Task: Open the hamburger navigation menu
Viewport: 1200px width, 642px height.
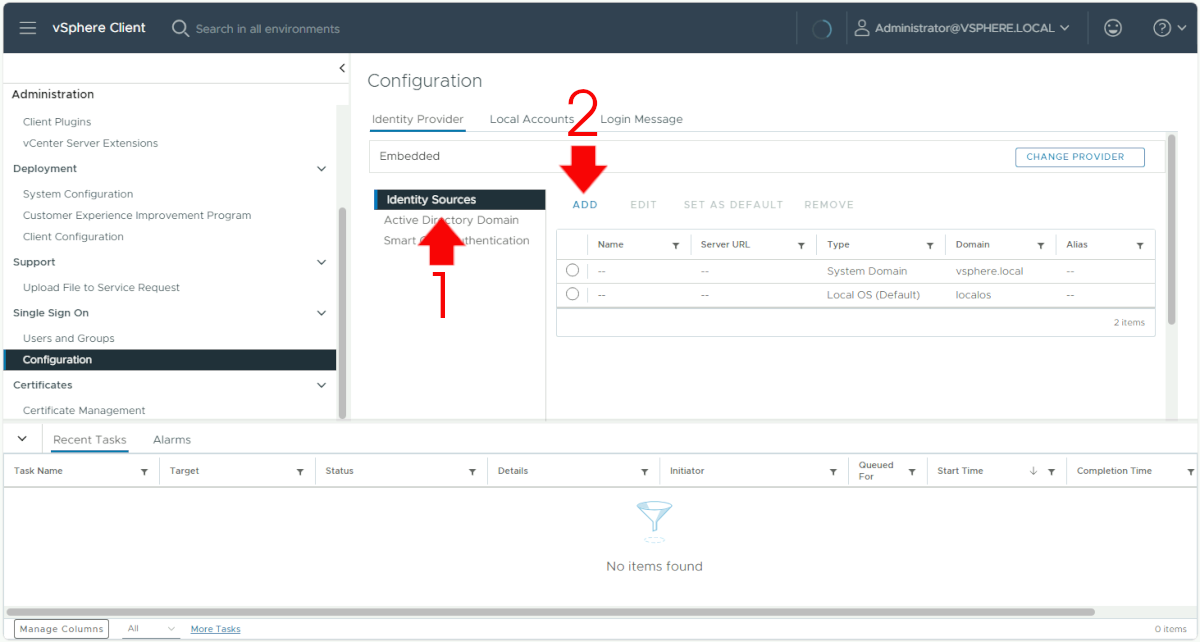Action: (28, 28)
